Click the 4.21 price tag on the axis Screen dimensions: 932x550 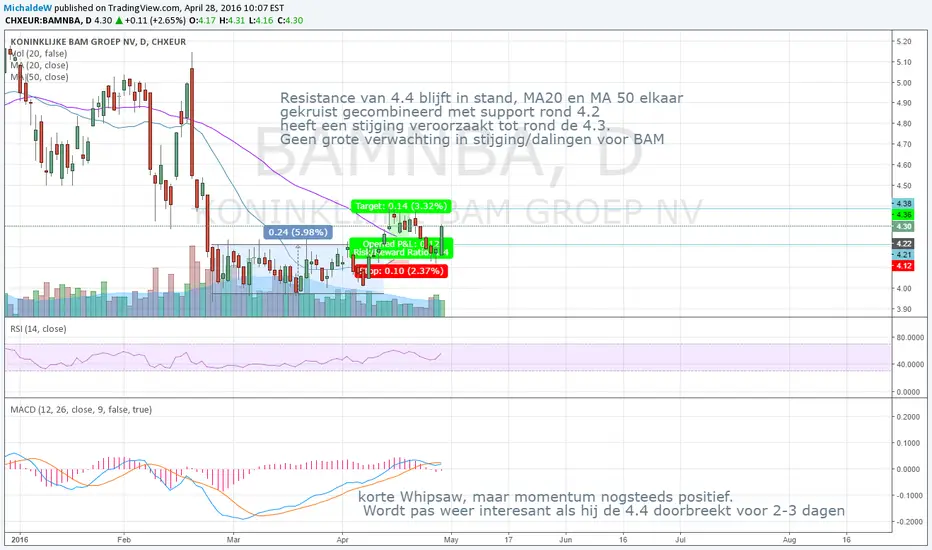(x=903, y=255)
